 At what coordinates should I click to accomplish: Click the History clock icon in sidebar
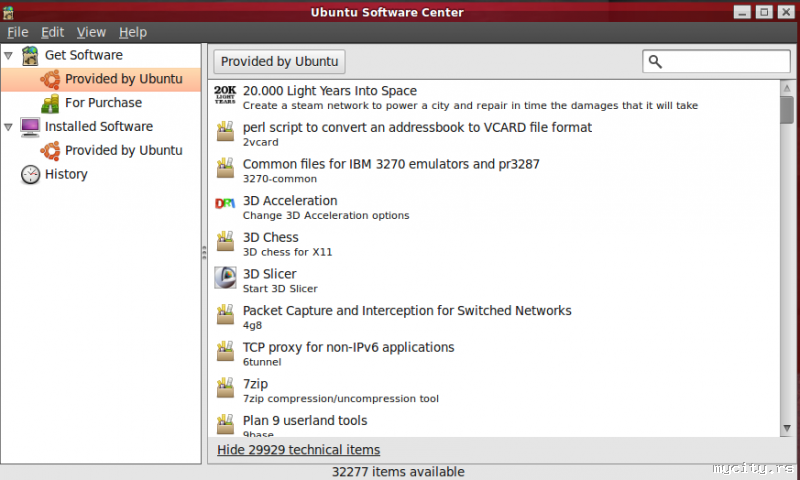pos(31,175)
